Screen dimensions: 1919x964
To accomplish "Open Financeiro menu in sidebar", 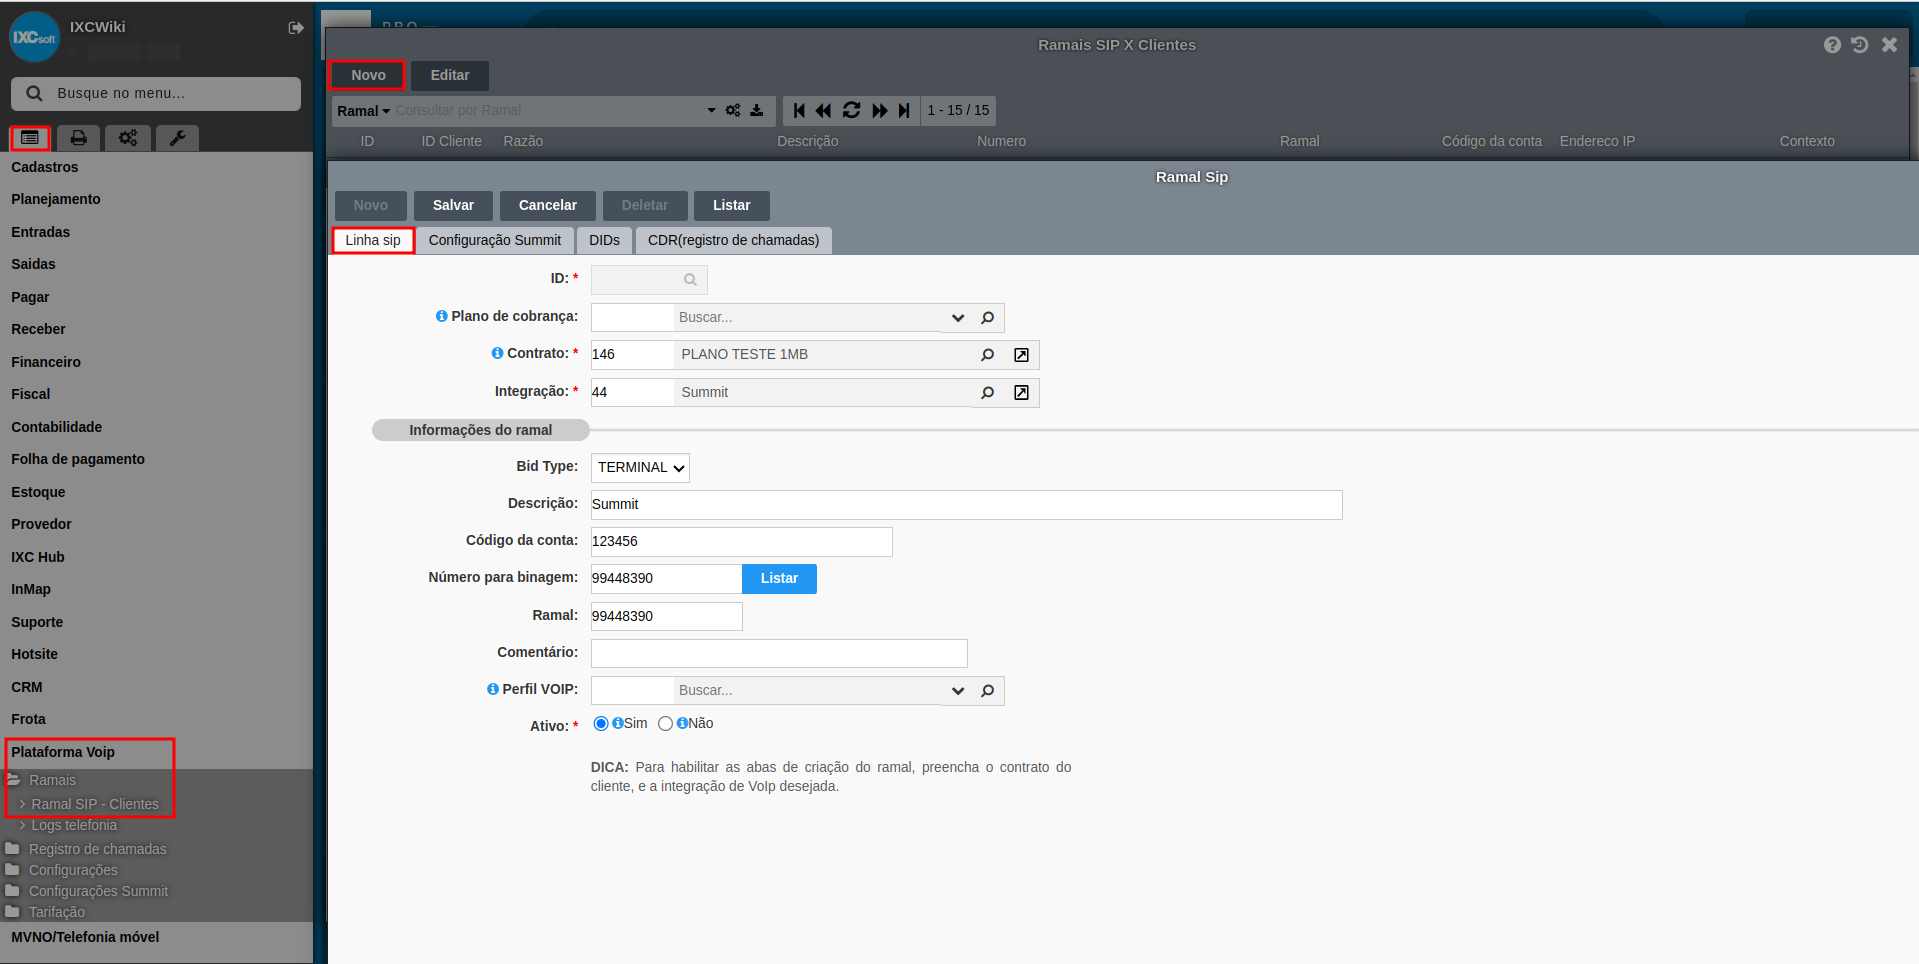I will 46,362.
